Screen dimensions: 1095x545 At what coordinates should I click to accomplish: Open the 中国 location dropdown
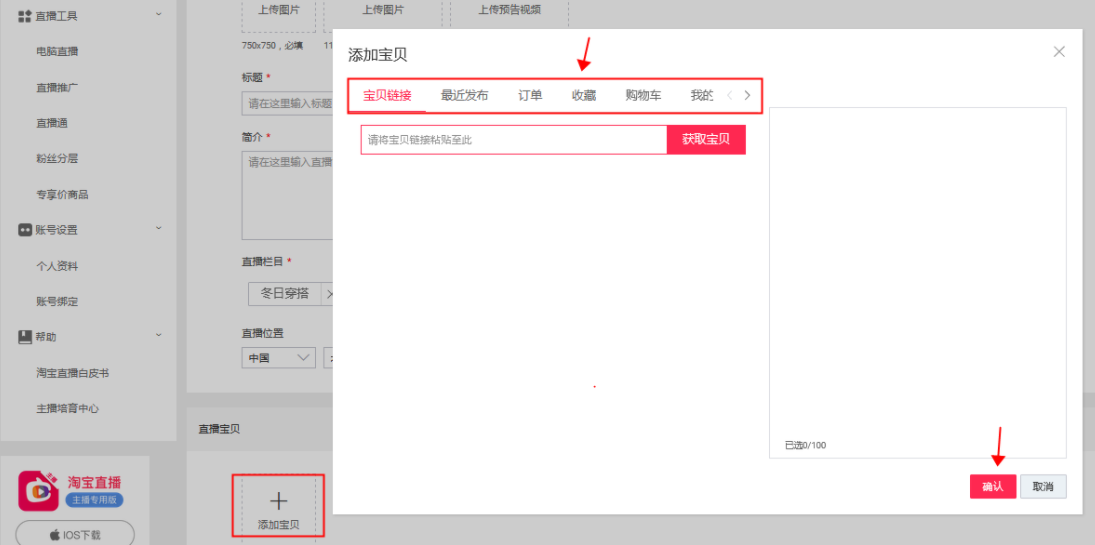point(278,357)
